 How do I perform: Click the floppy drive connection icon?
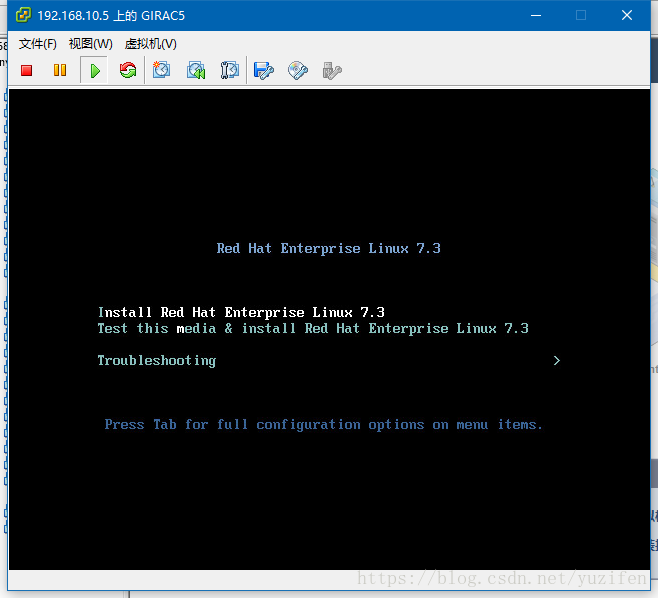coord(264,71)
